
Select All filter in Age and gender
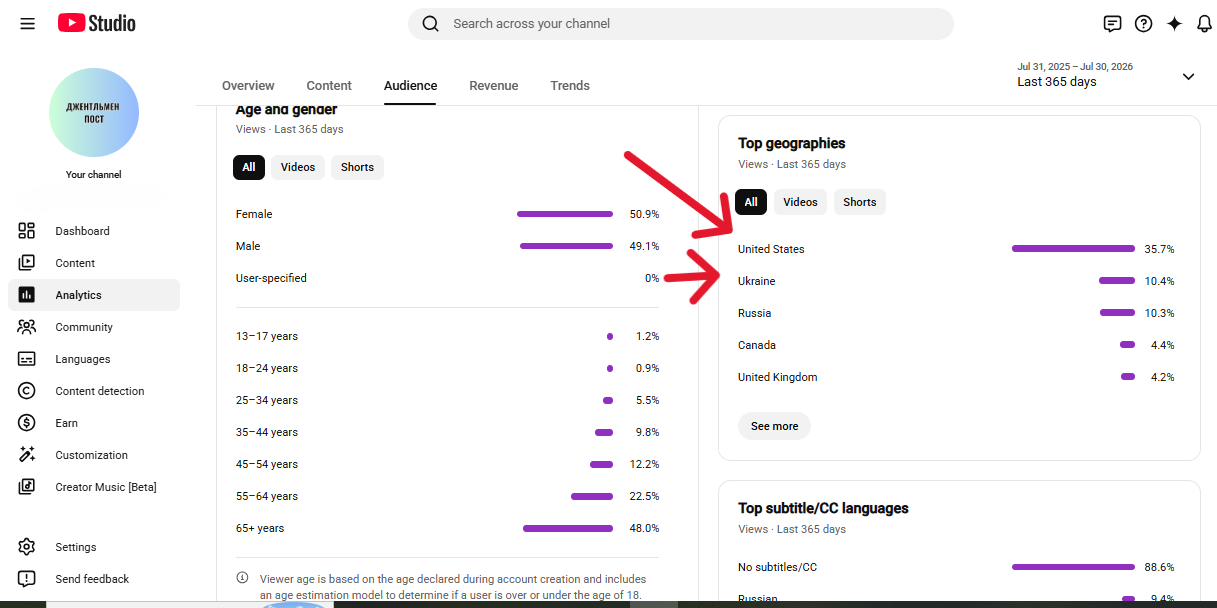(249, 167)
